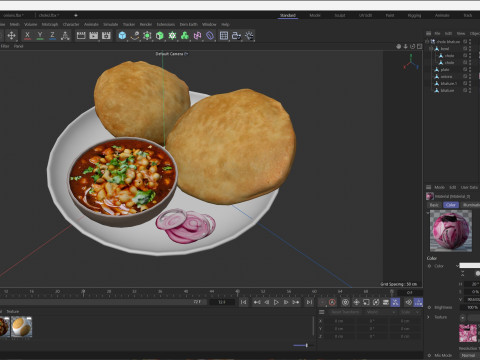
Task: Open the Attribute Manager User Data menu
Action: point(469,187)
